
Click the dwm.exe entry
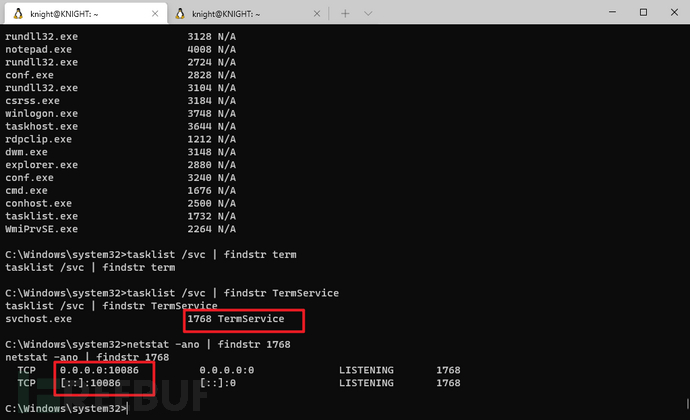click(x=121, y=152)
